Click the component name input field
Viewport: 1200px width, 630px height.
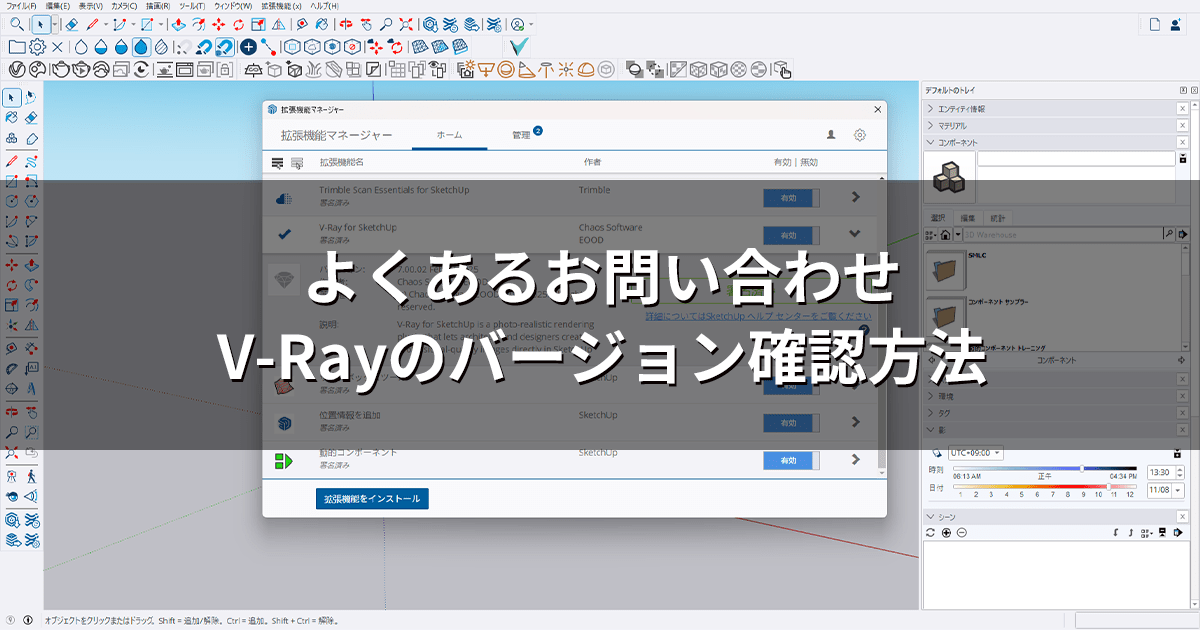[1076, 159]
